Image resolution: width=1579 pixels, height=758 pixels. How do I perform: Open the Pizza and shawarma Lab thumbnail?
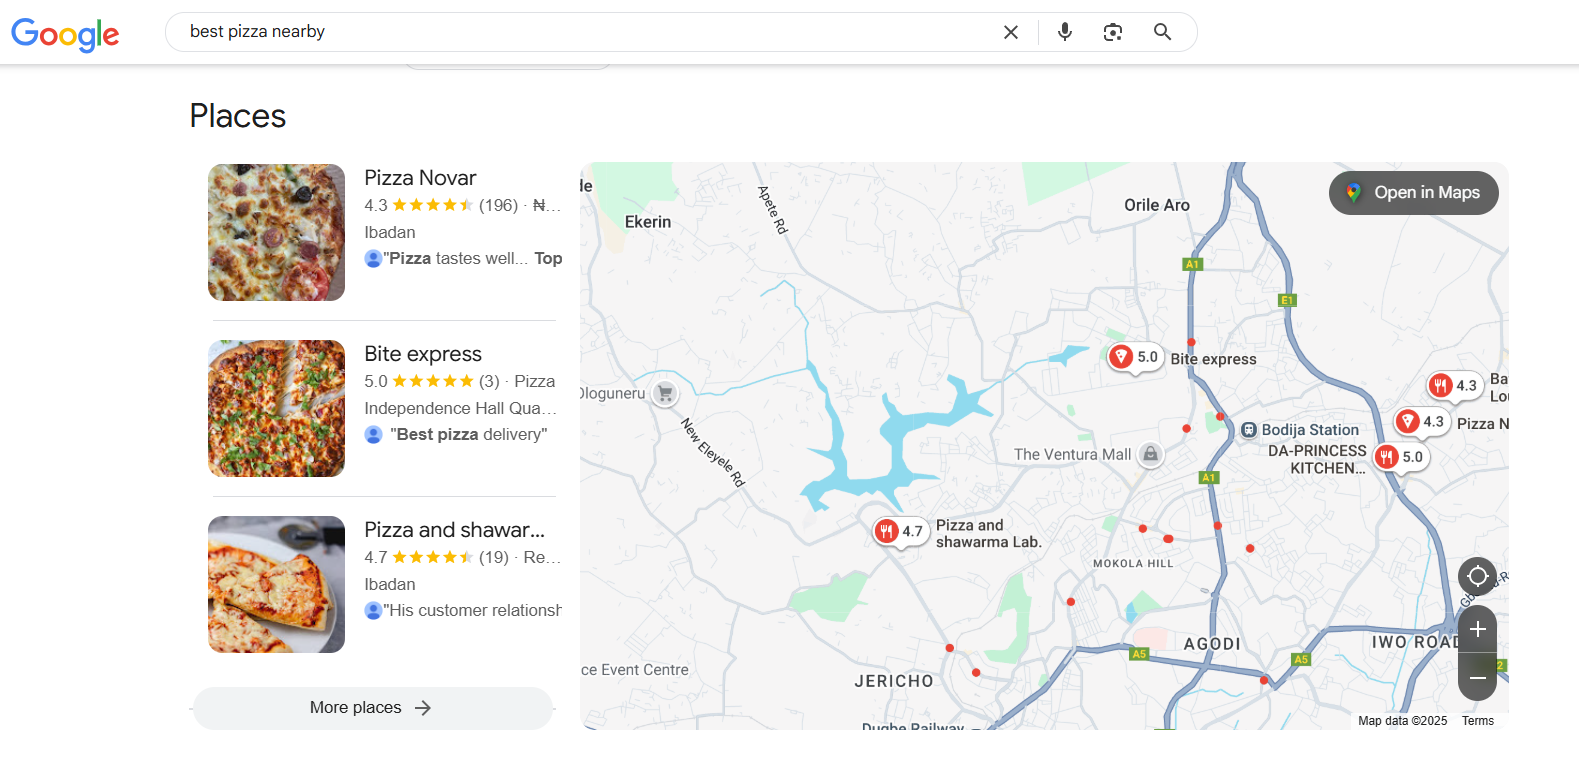coord(276,585)
